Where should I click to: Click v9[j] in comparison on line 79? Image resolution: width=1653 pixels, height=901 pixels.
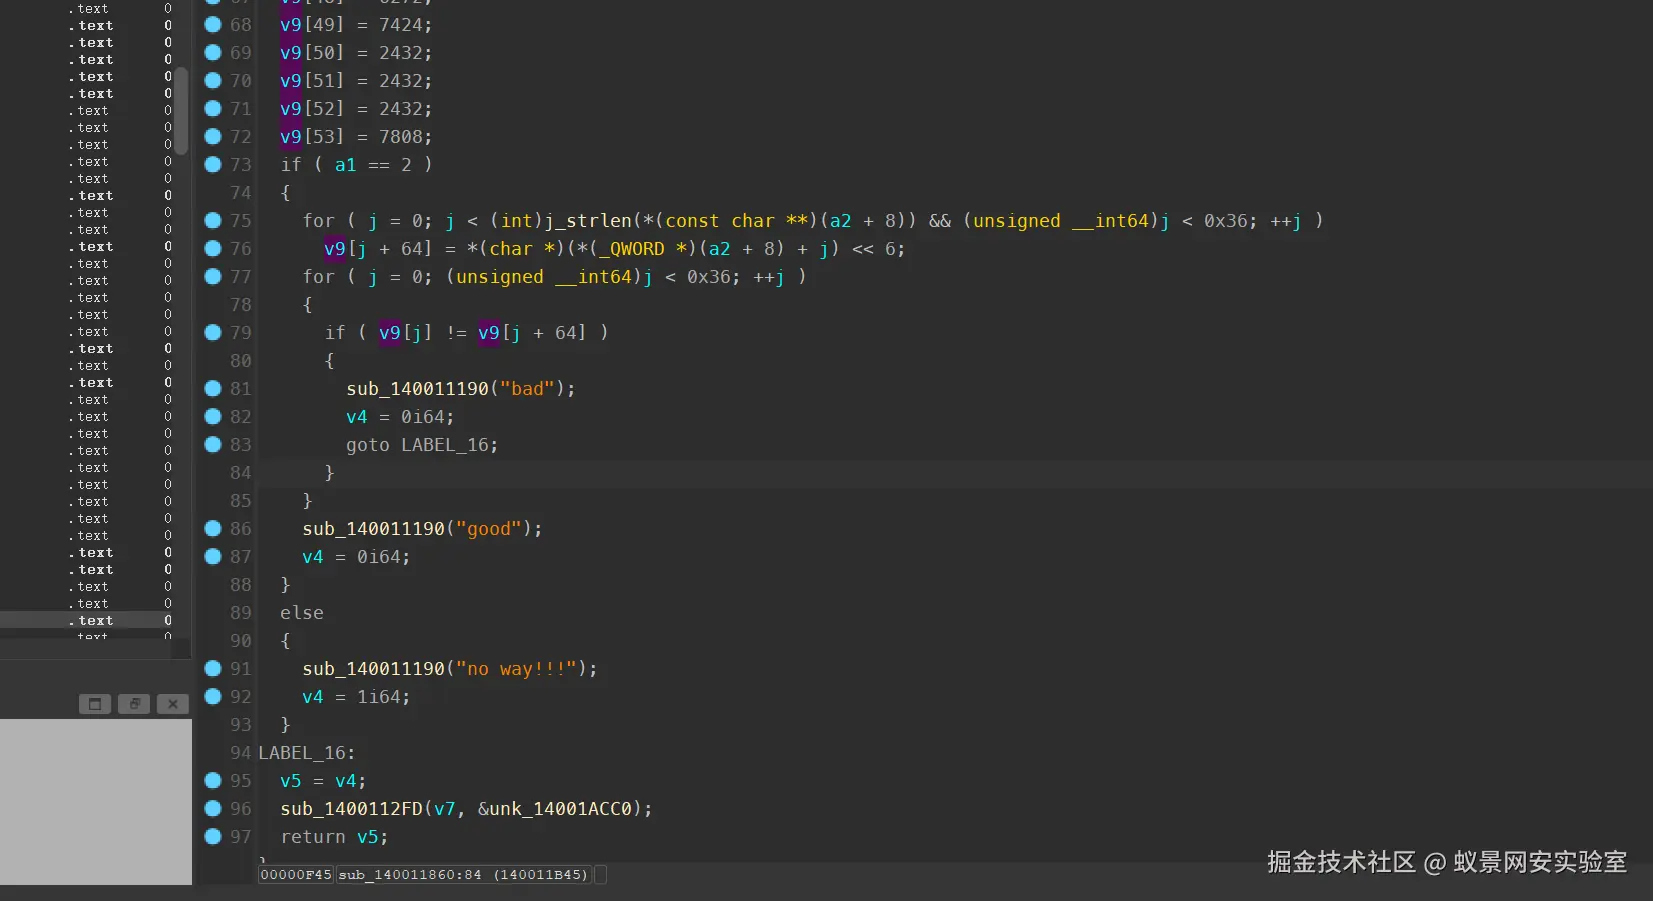click(x=405, y=332)
